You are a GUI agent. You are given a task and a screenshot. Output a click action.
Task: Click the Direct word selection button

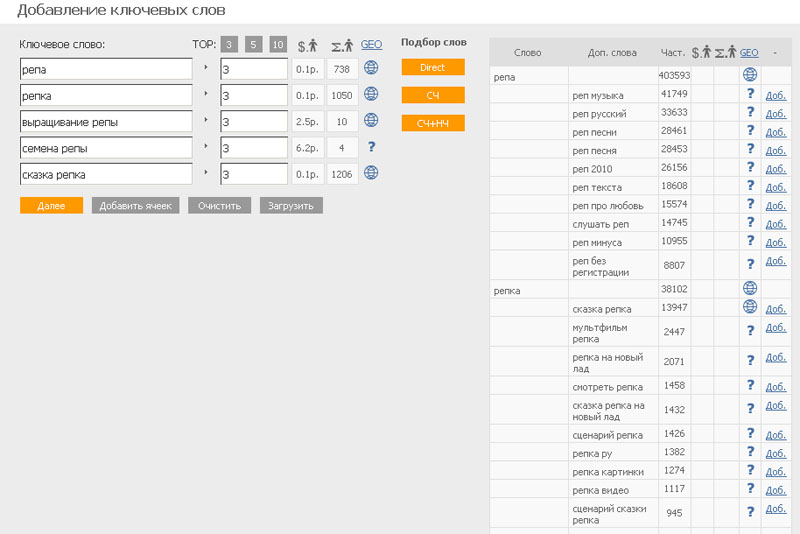(x=433, y=67)
